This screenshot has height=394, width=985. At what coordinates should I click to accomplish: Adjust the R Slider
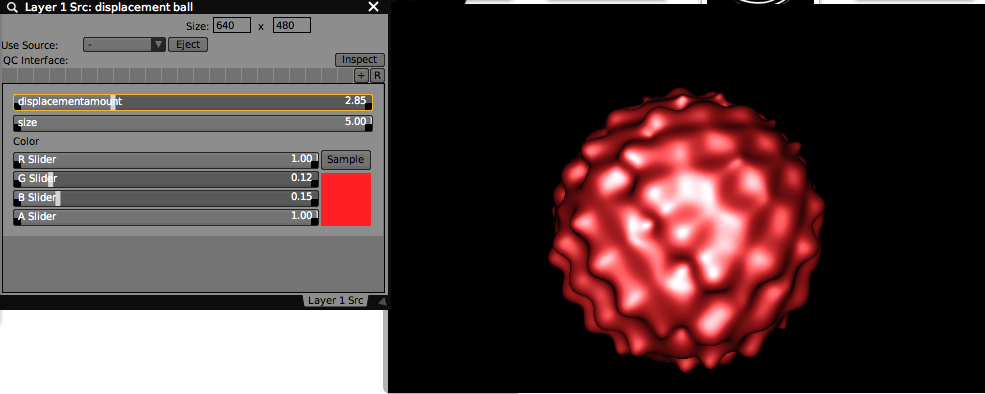(166, 160)
